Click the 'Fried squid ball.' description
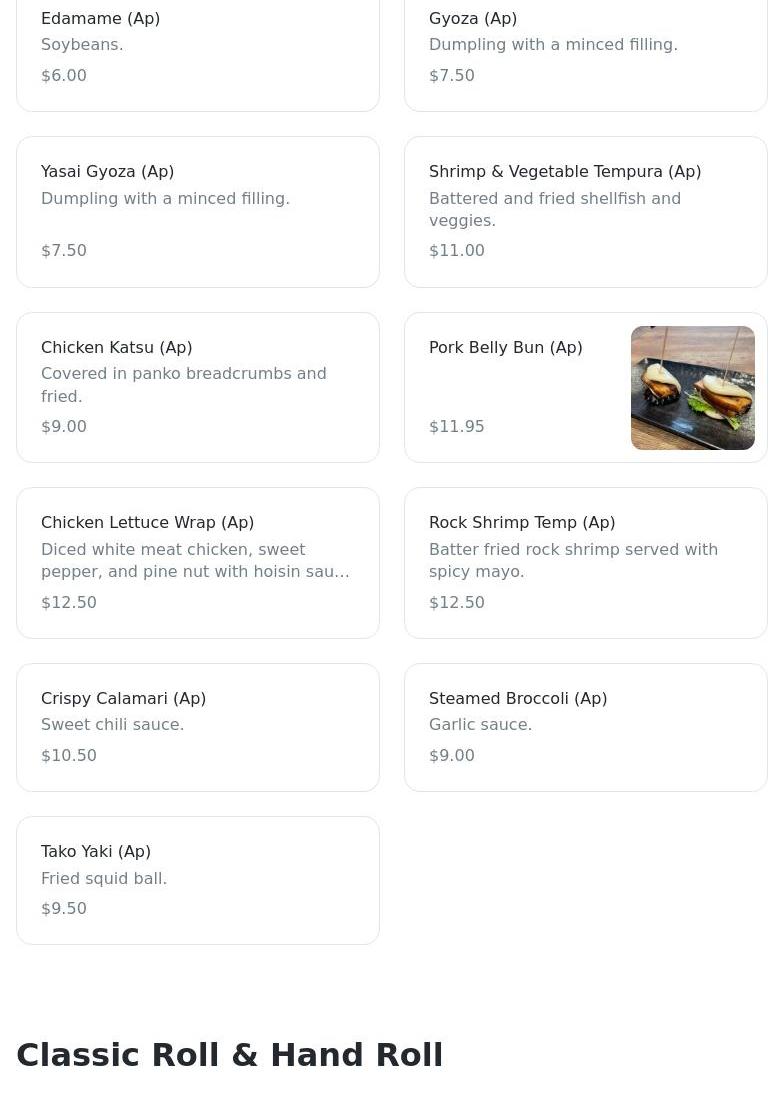 click(104, 878)
